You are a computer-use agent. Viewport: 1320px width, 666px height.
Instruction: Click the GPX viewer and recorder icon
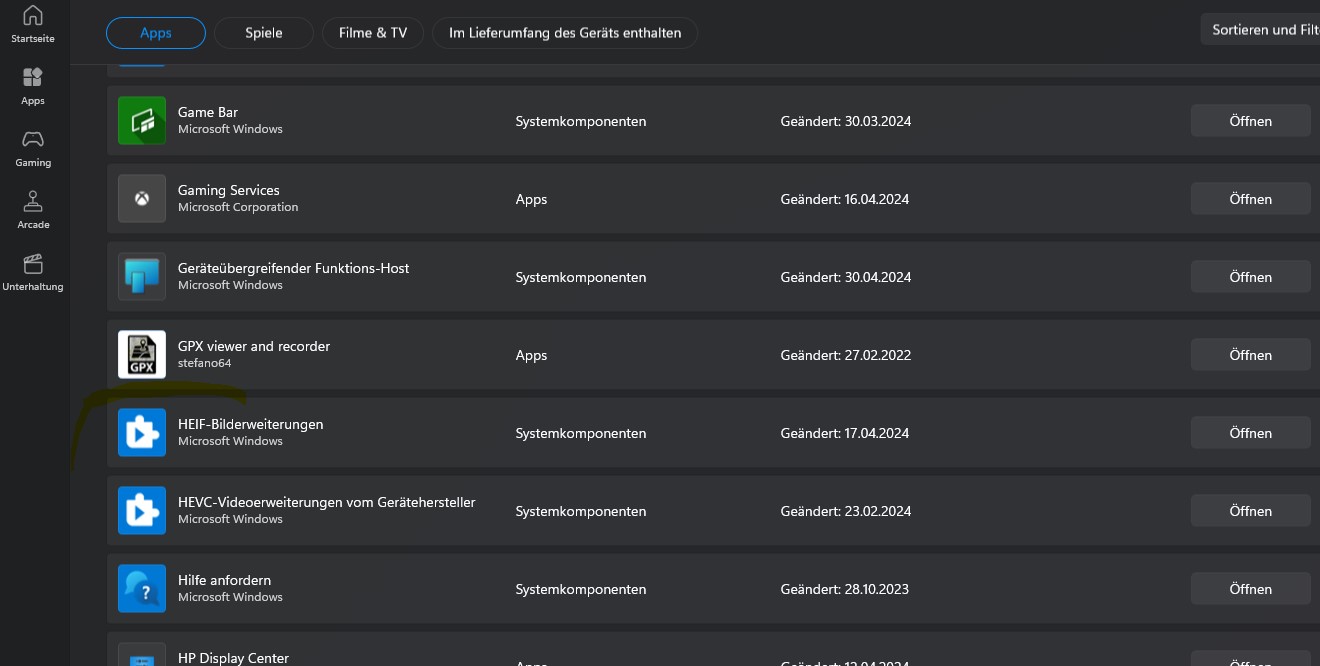142,355
